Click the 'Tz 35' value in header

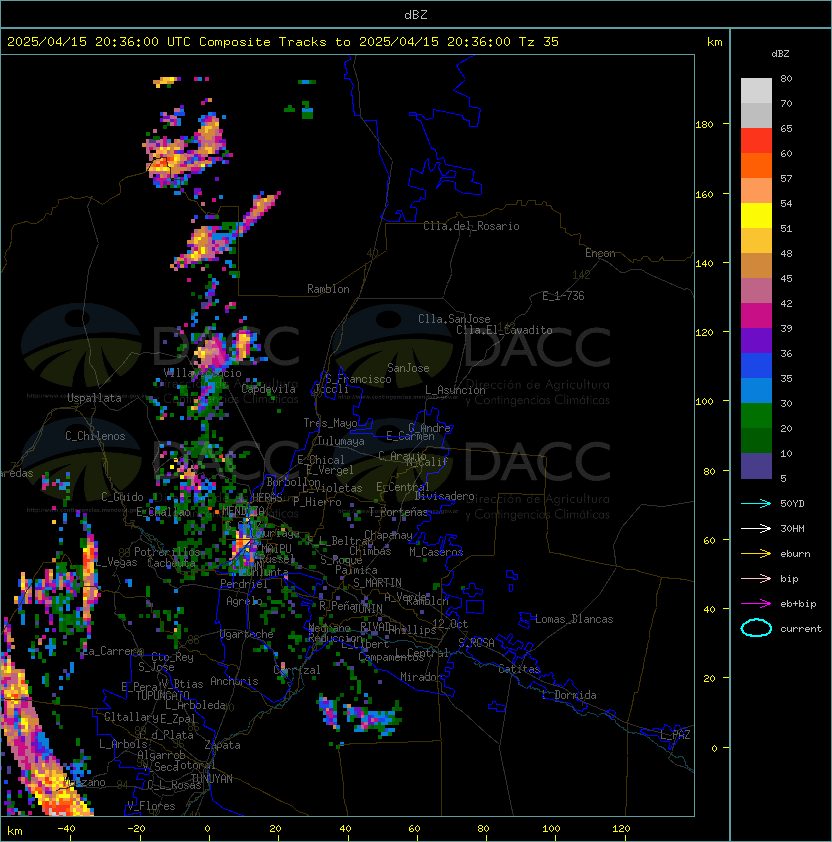539,42
